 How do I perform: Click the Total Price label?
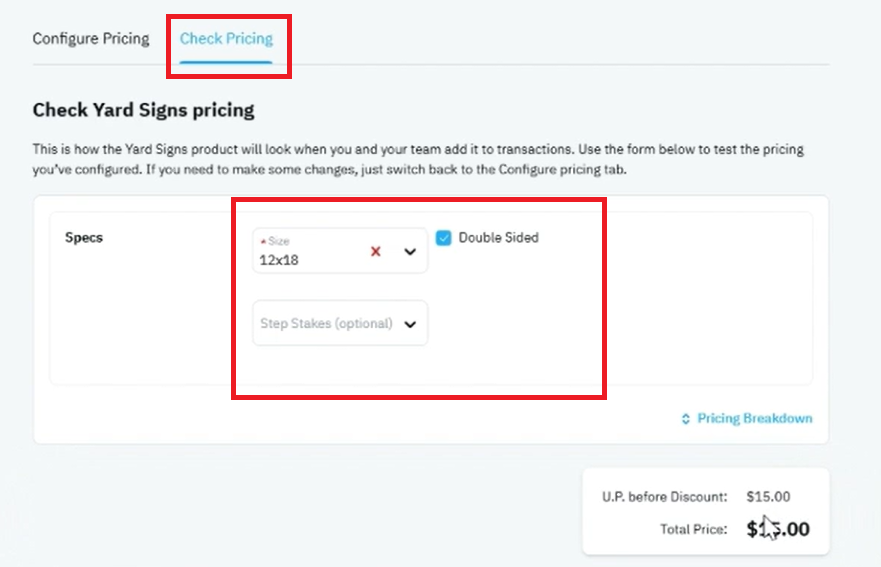(x=693, y=529)
